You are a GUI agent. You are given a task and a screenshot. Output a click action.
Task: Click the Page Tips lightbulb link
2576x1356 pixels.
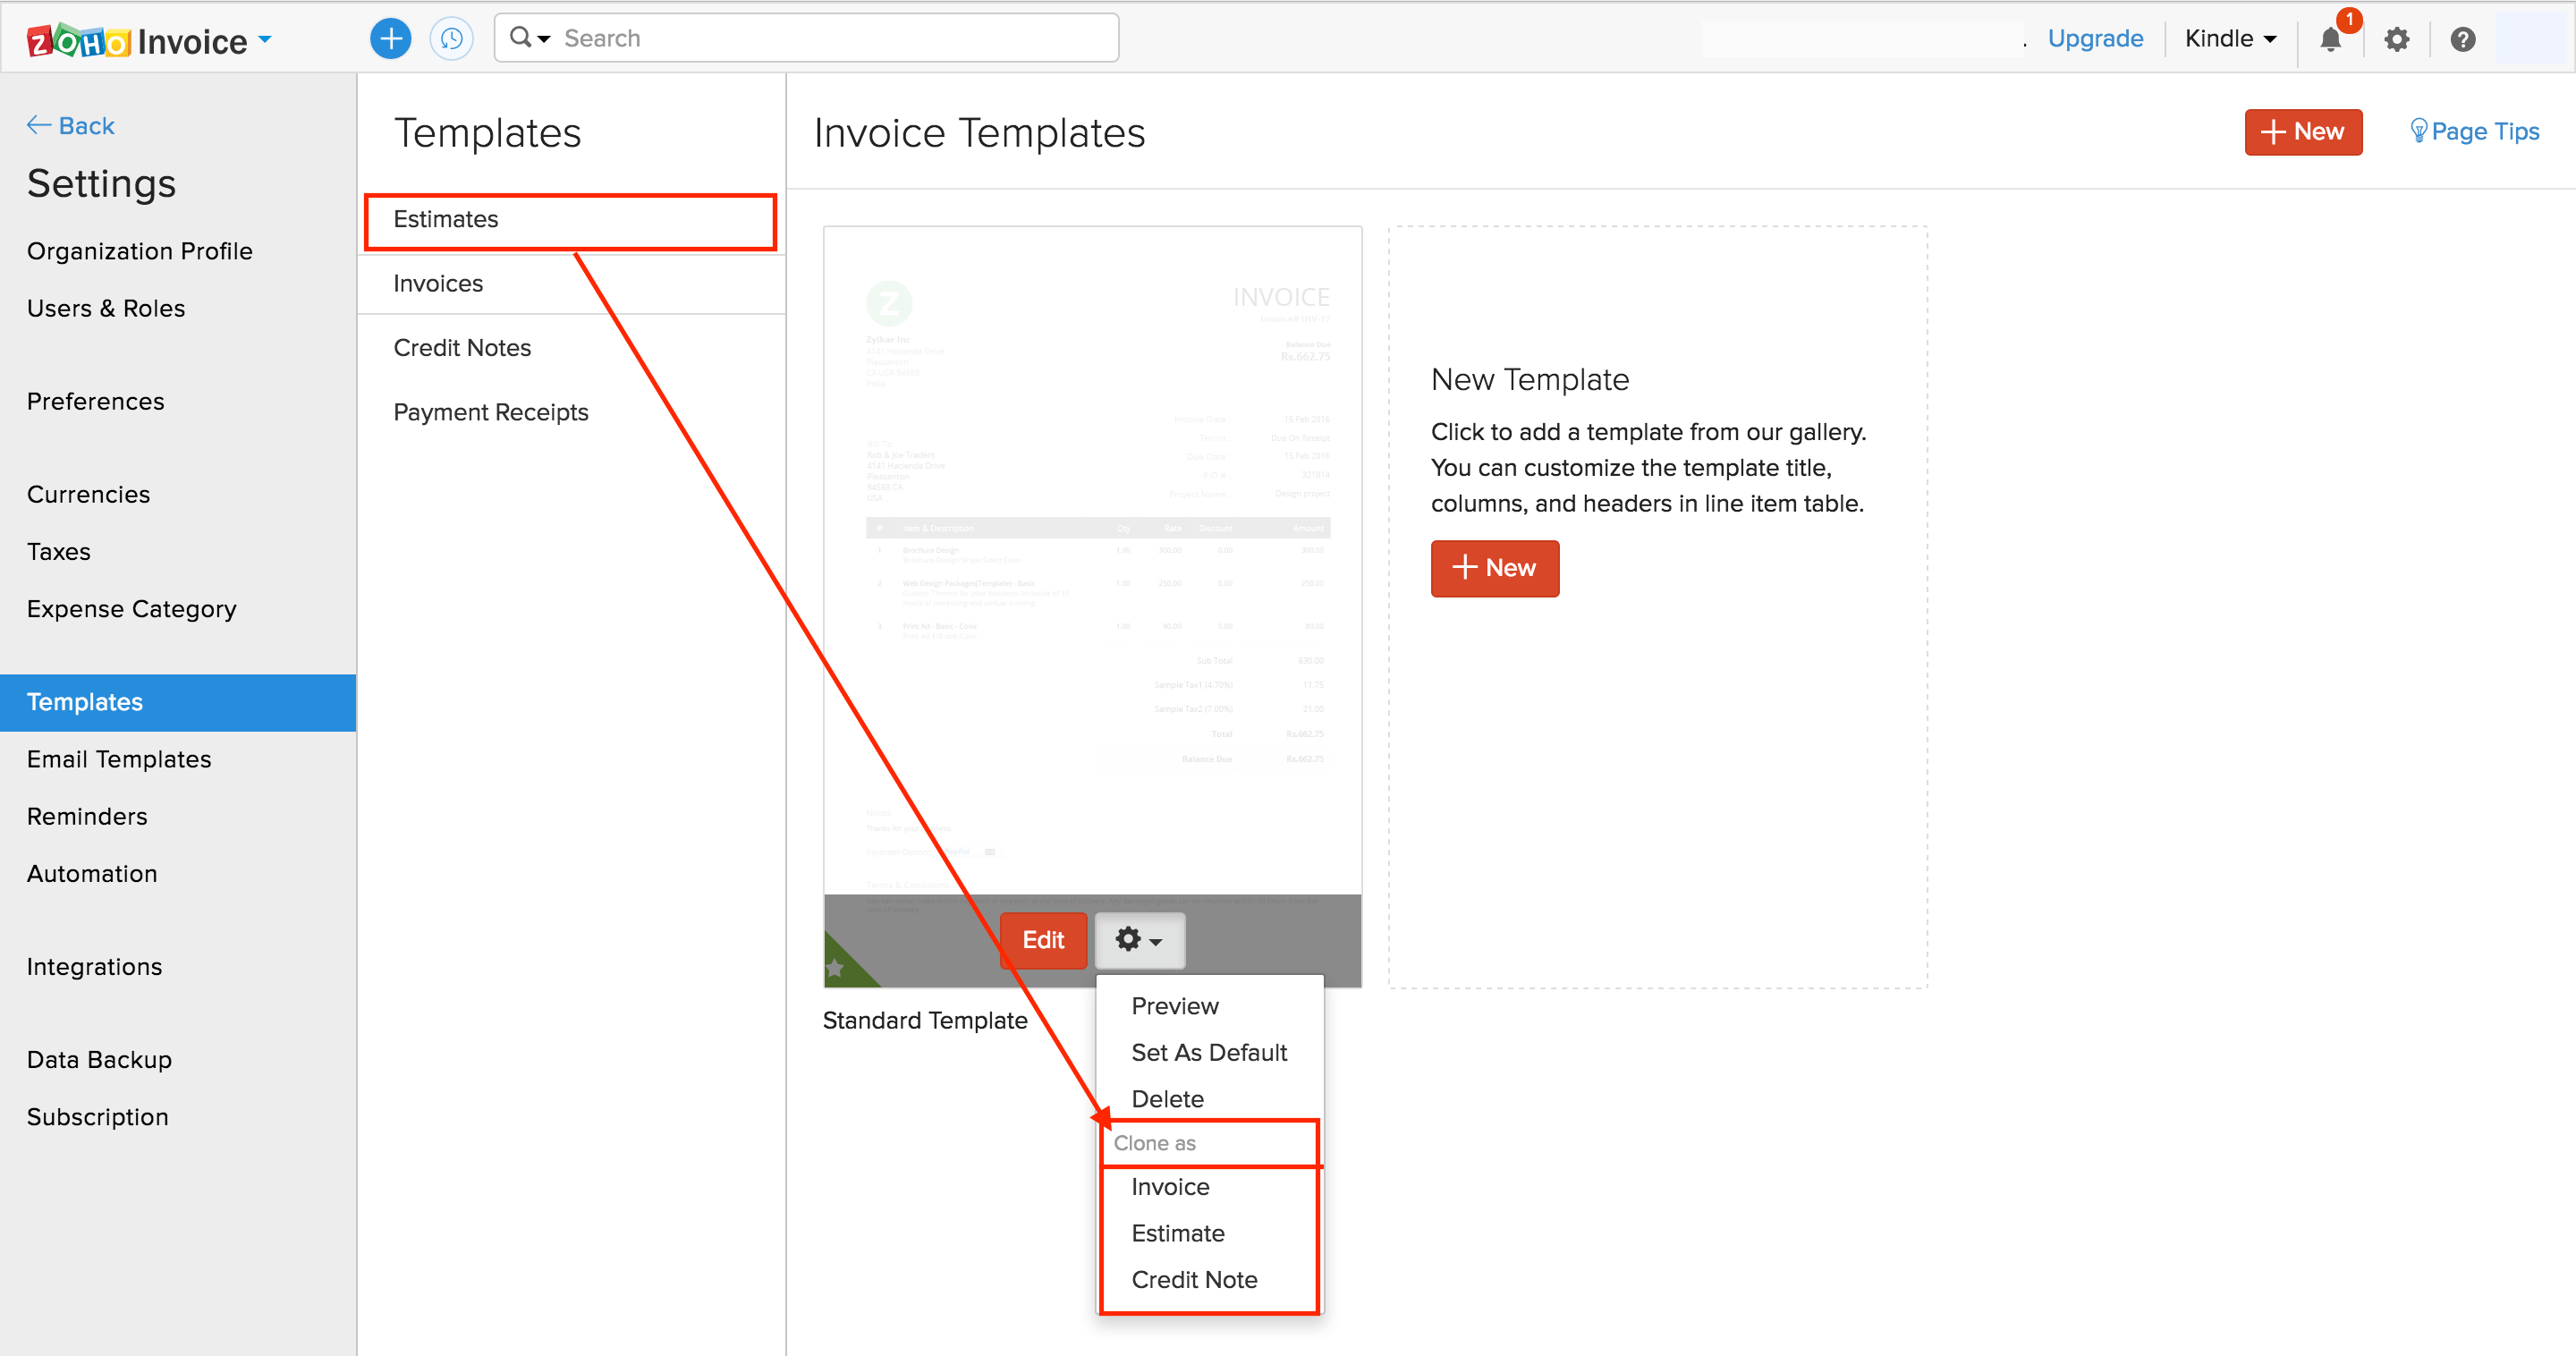[2474, 132]
